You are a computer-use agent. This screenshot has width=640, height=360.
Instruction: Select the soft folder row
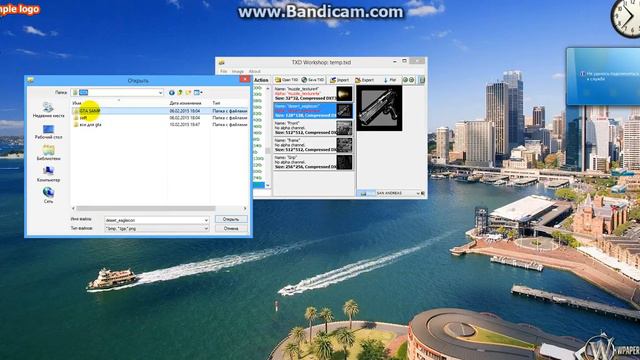(x=160, y=118)
